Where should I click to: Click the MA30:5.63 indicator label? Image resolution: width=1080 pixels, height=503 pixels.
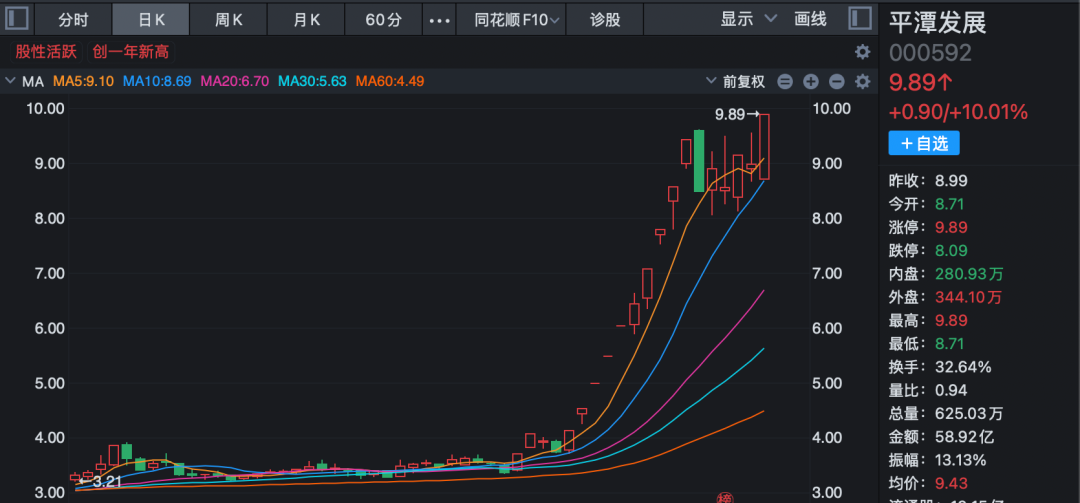[x=312, y=82]
